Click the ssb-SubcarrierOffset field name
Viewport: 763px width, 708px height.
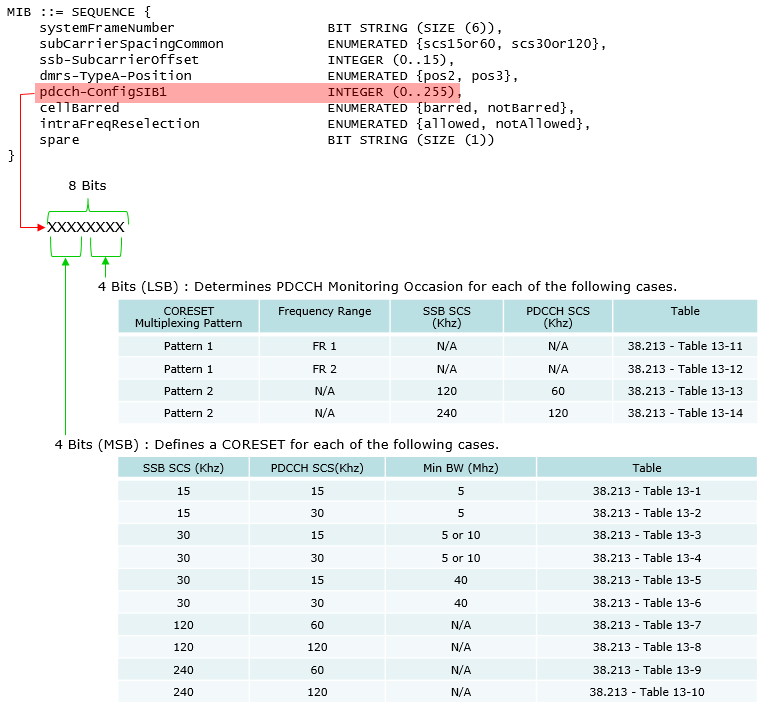119,60
